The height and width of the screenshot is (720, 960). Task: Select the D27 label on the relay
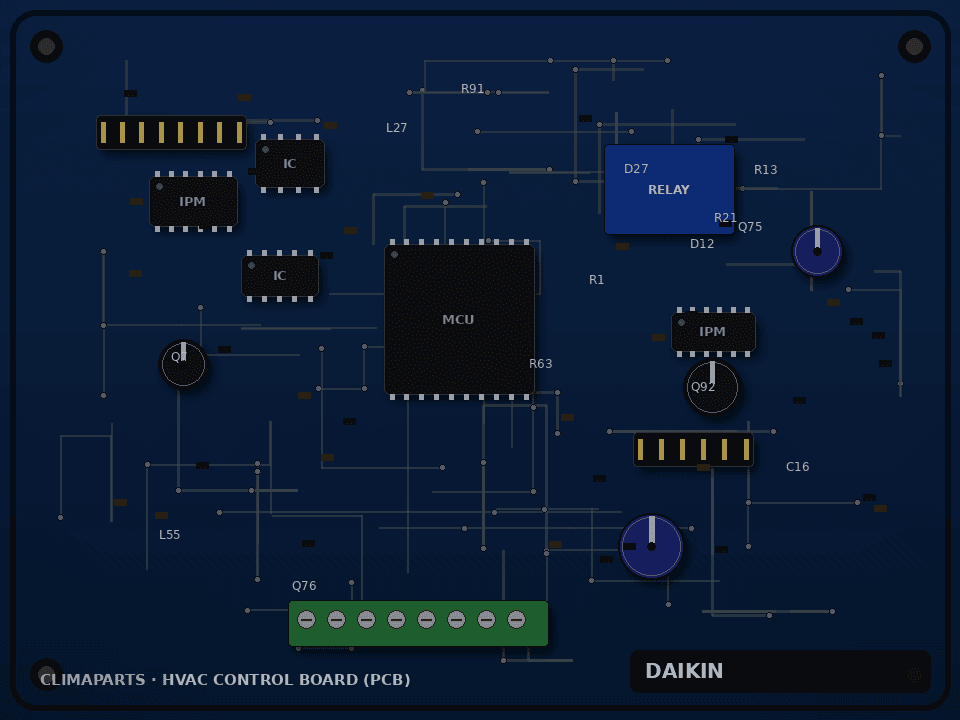[636, 169]
